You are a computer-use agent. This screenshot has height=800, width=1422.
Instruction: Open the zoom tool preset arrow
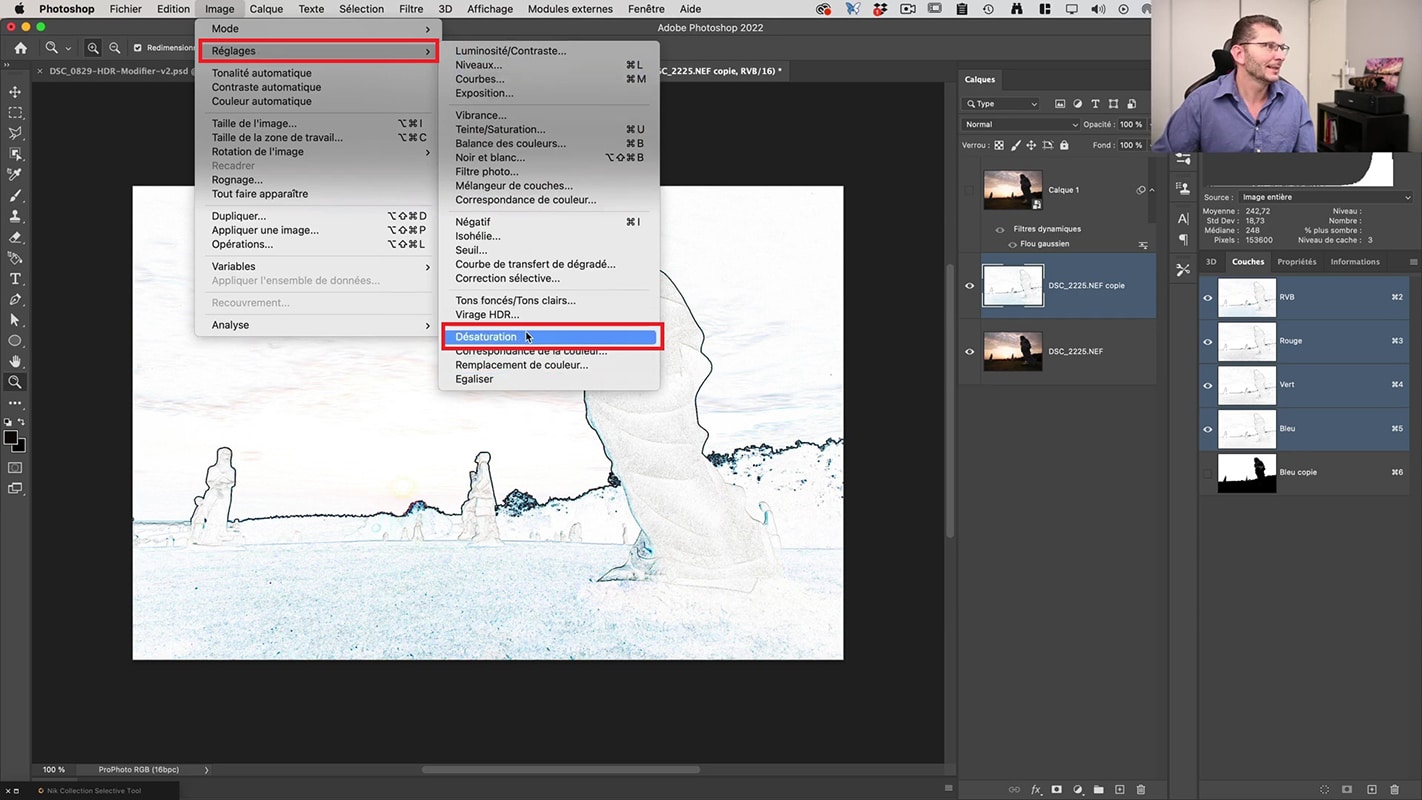pos(68,49)
